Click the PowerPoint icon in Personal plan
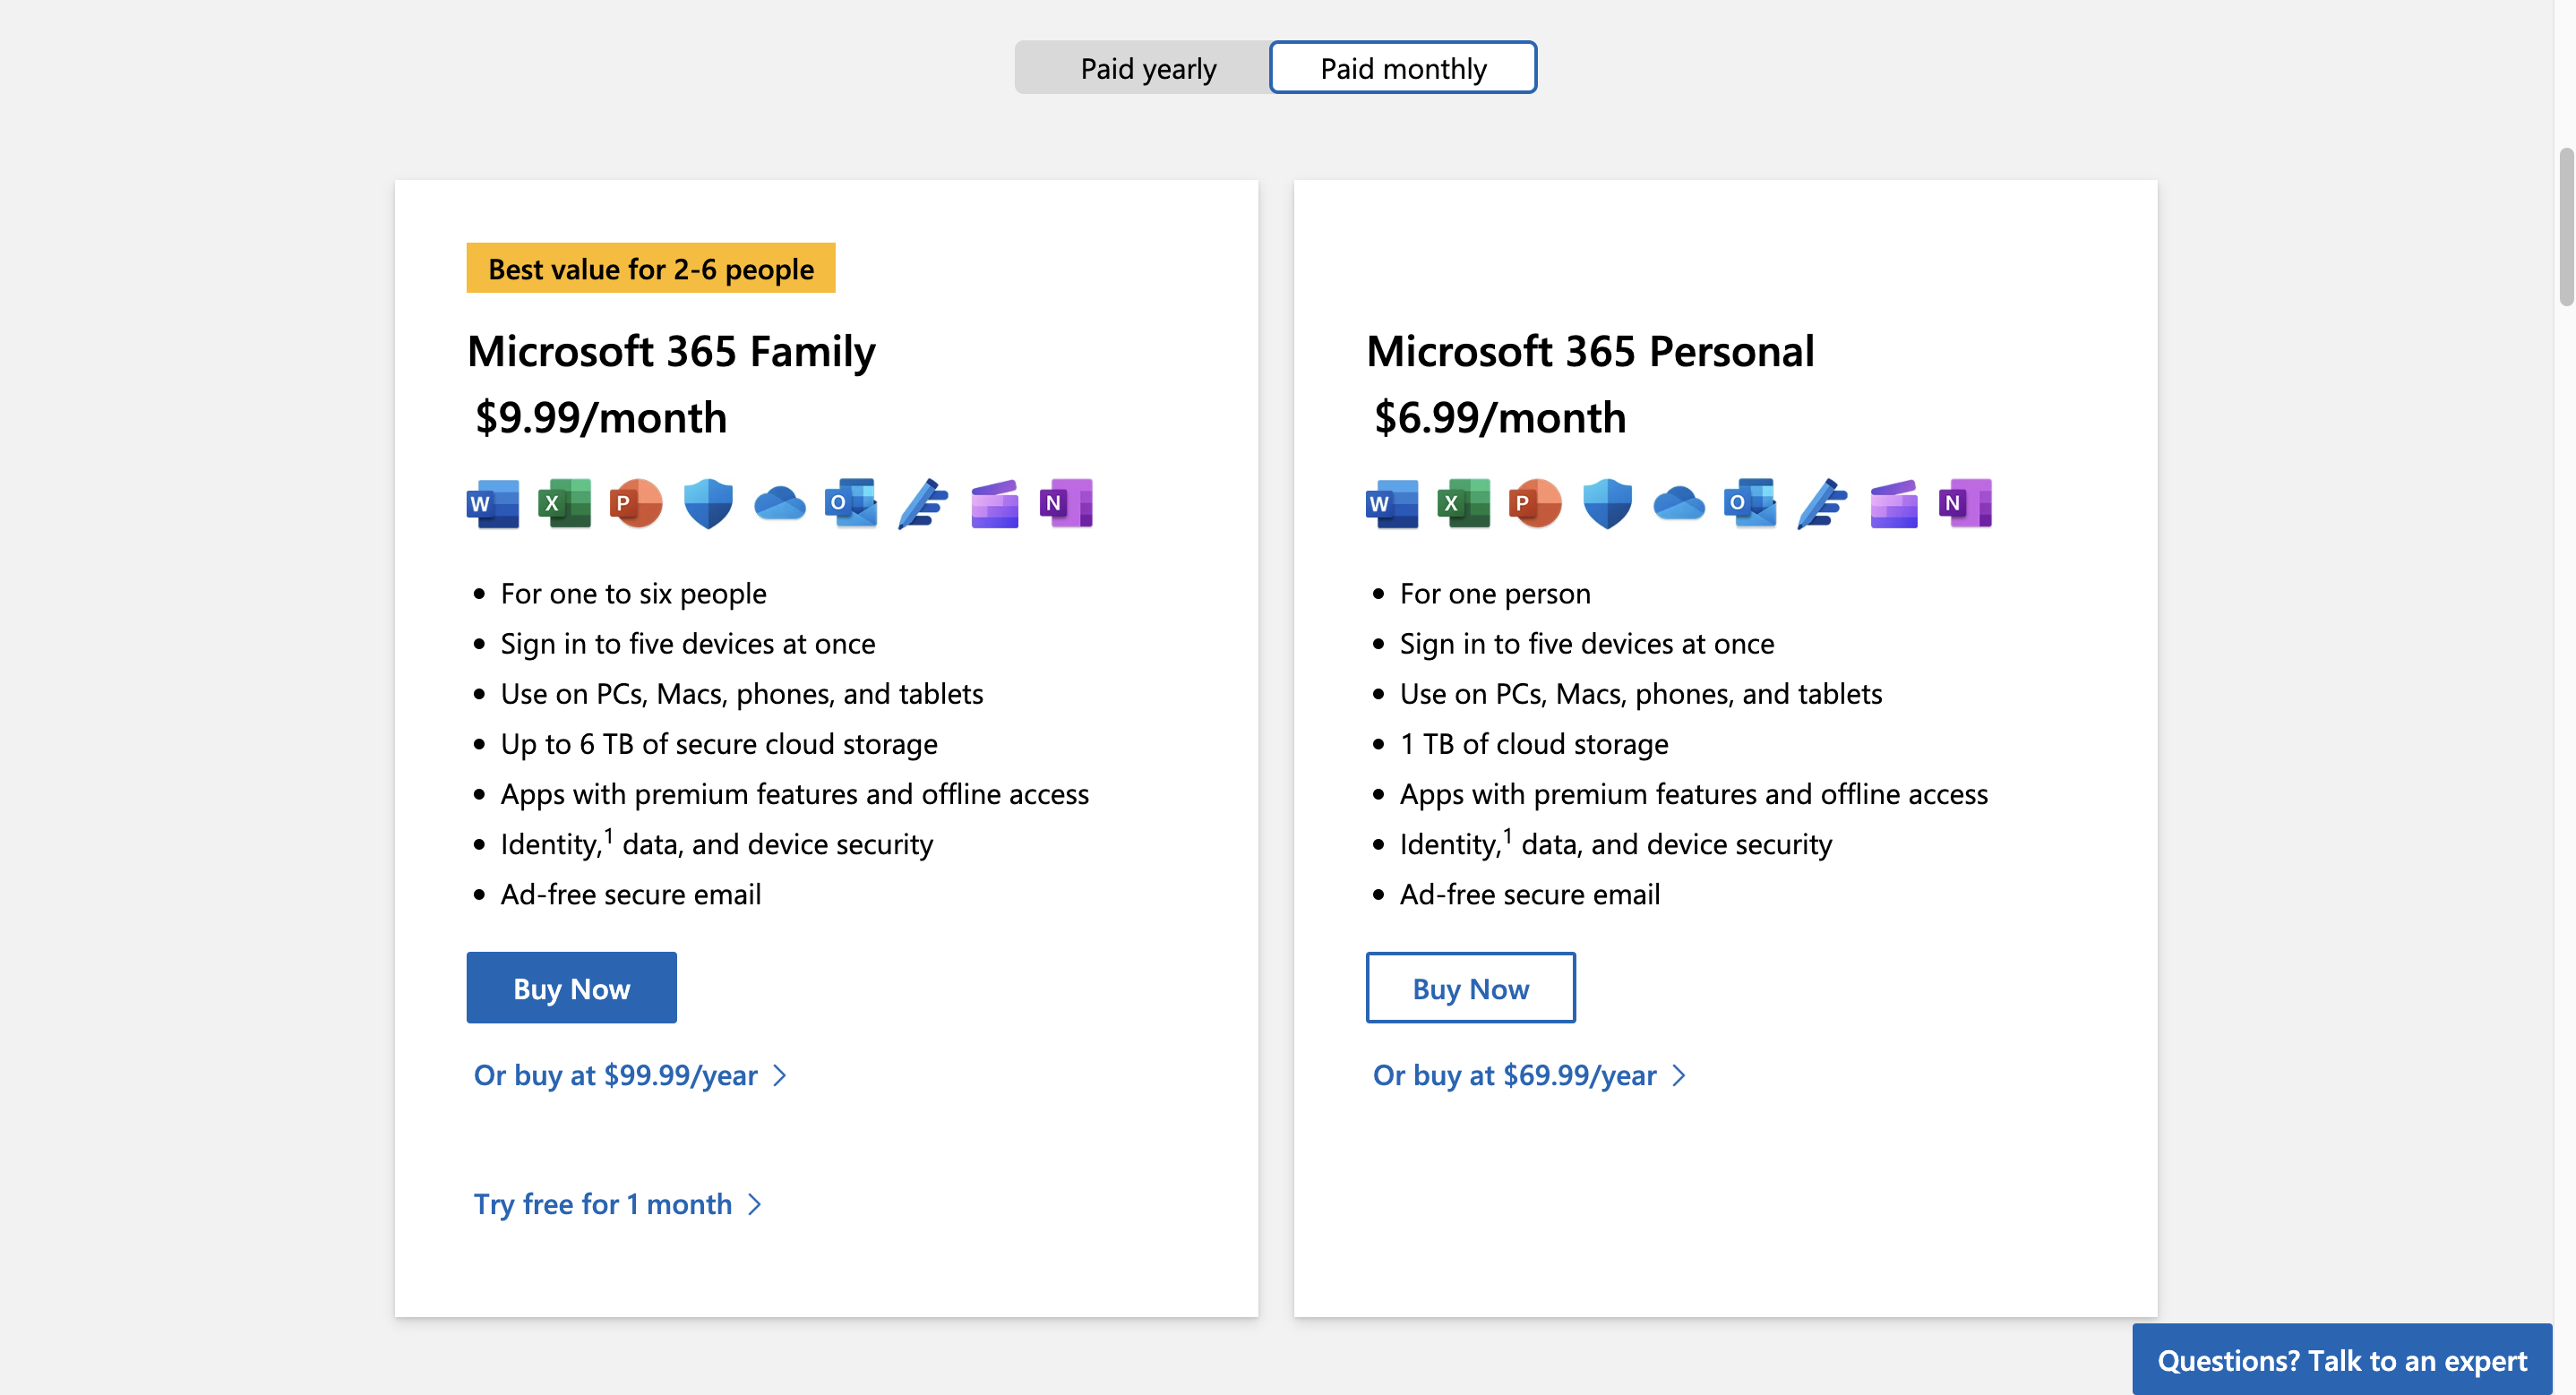The height and width of the screenshot is (1395, 2576). pos(1535,503)
